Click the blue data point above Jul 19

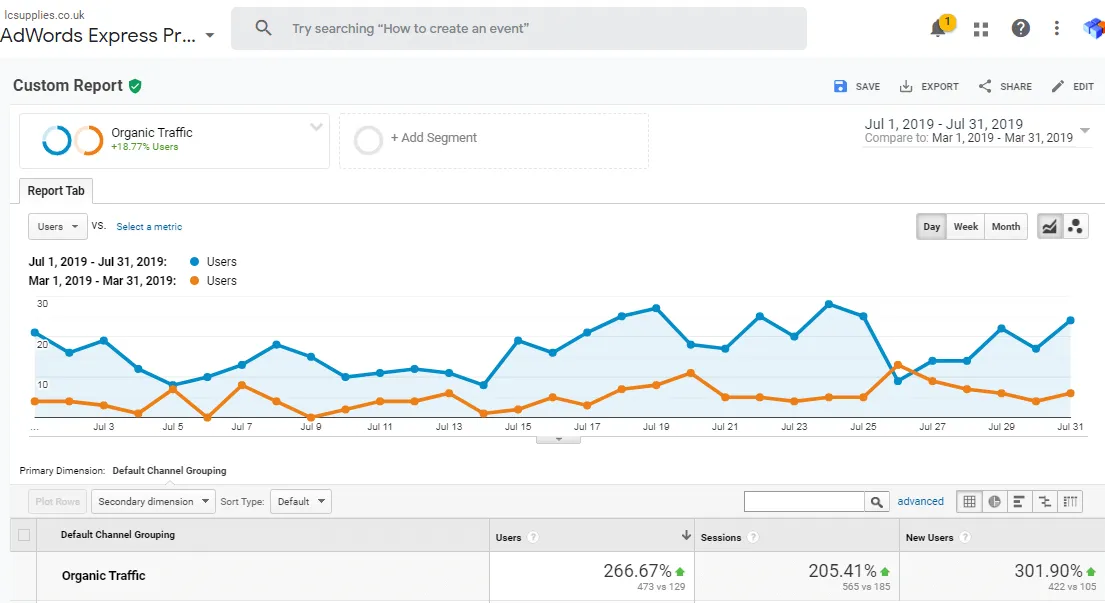pyautogui.click(x=656, y=309)
